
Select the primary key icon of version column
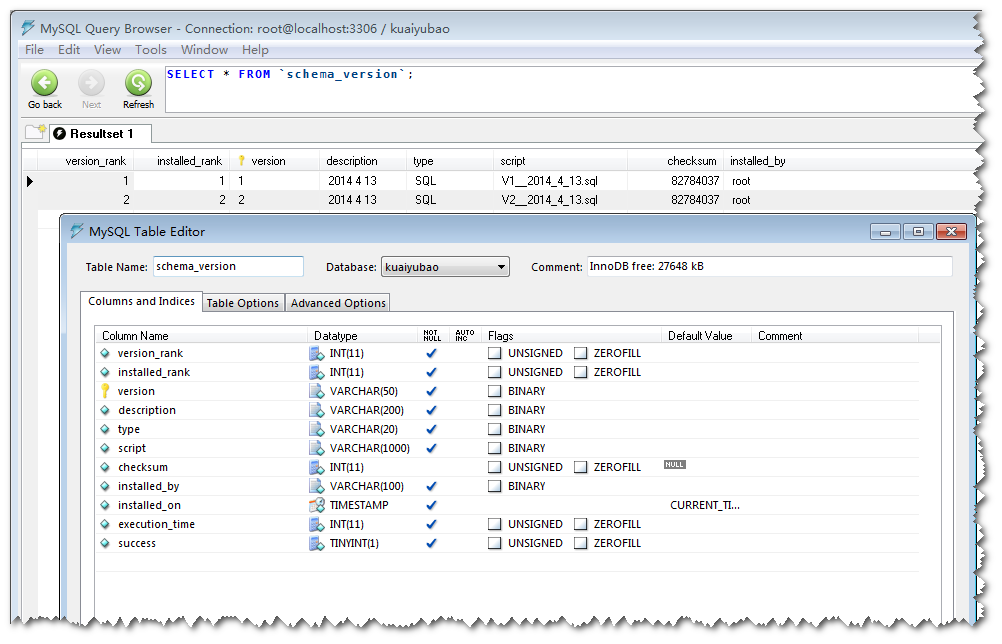105,391
